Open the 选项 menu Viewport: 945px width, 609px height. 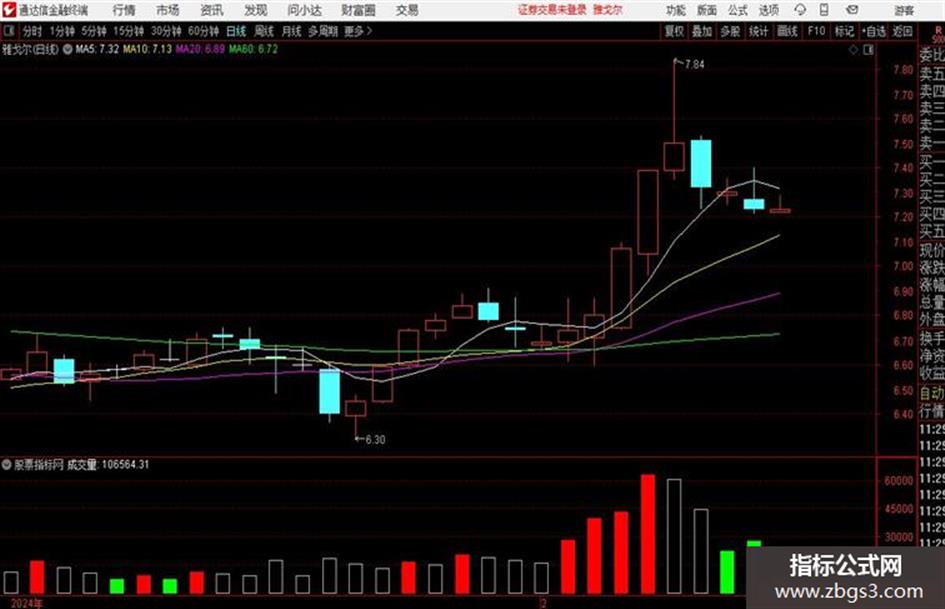pyautogui.click(x=769, y=10)
